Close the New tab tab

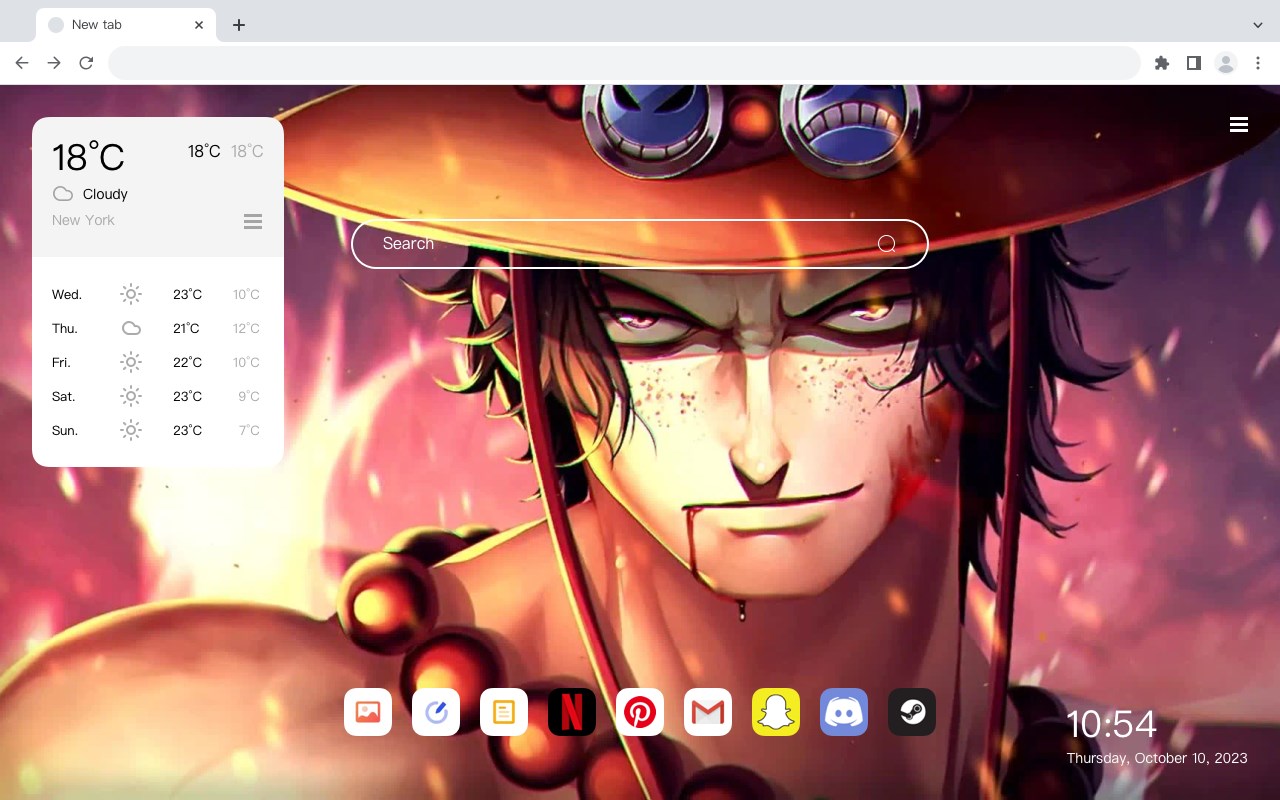[x=199, y=25]
